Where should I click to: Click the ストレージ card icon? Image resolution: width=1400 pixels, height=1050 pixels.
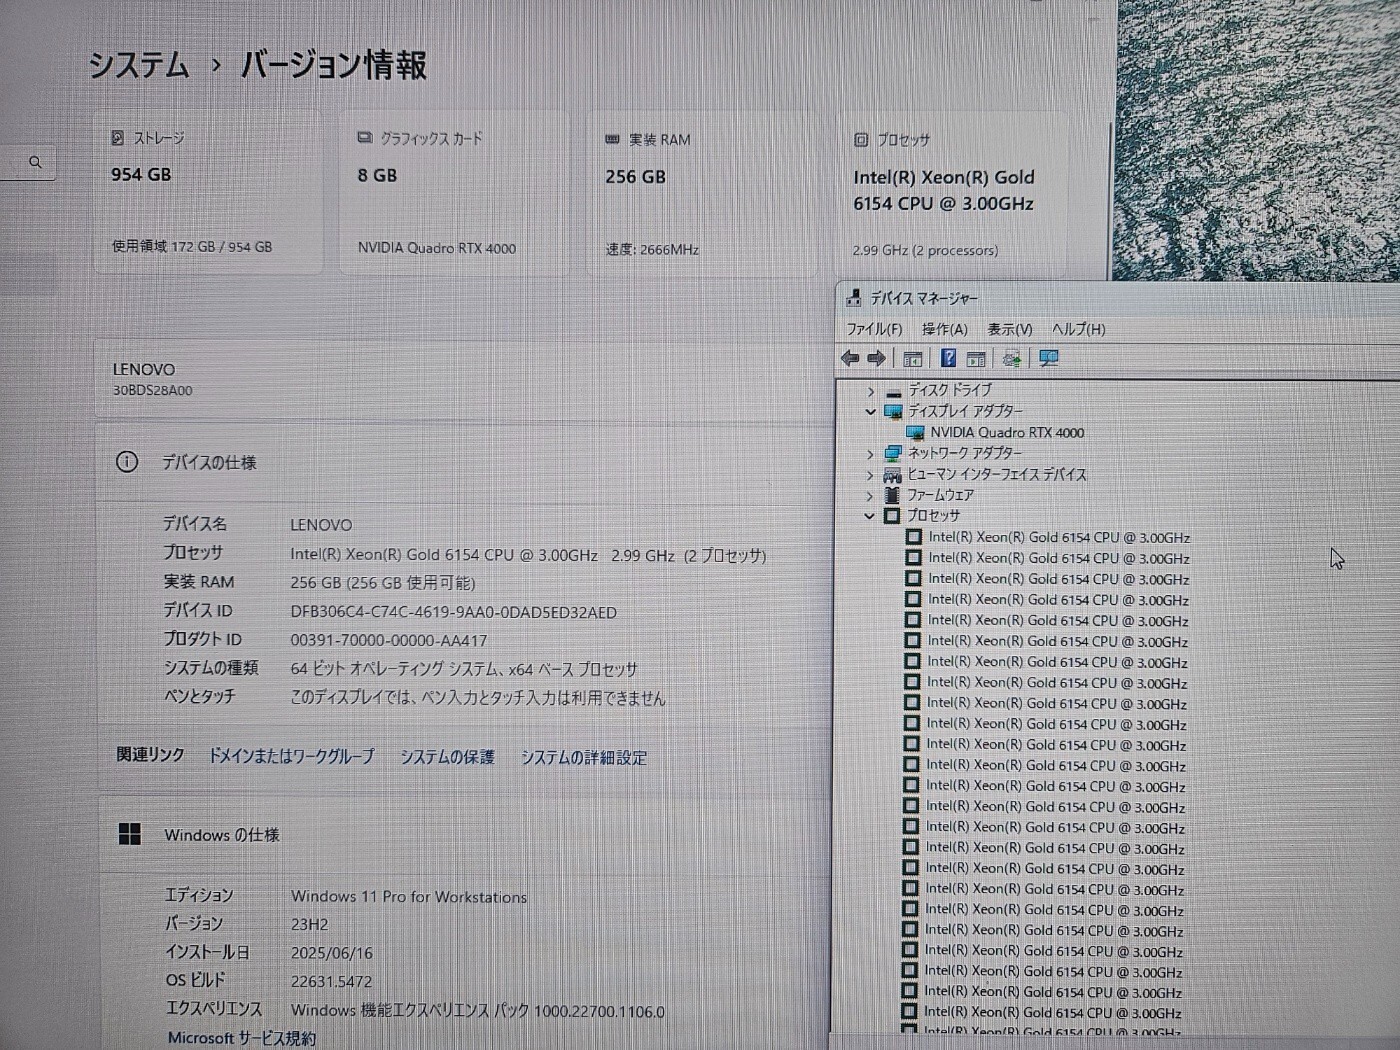coord(118,138)
